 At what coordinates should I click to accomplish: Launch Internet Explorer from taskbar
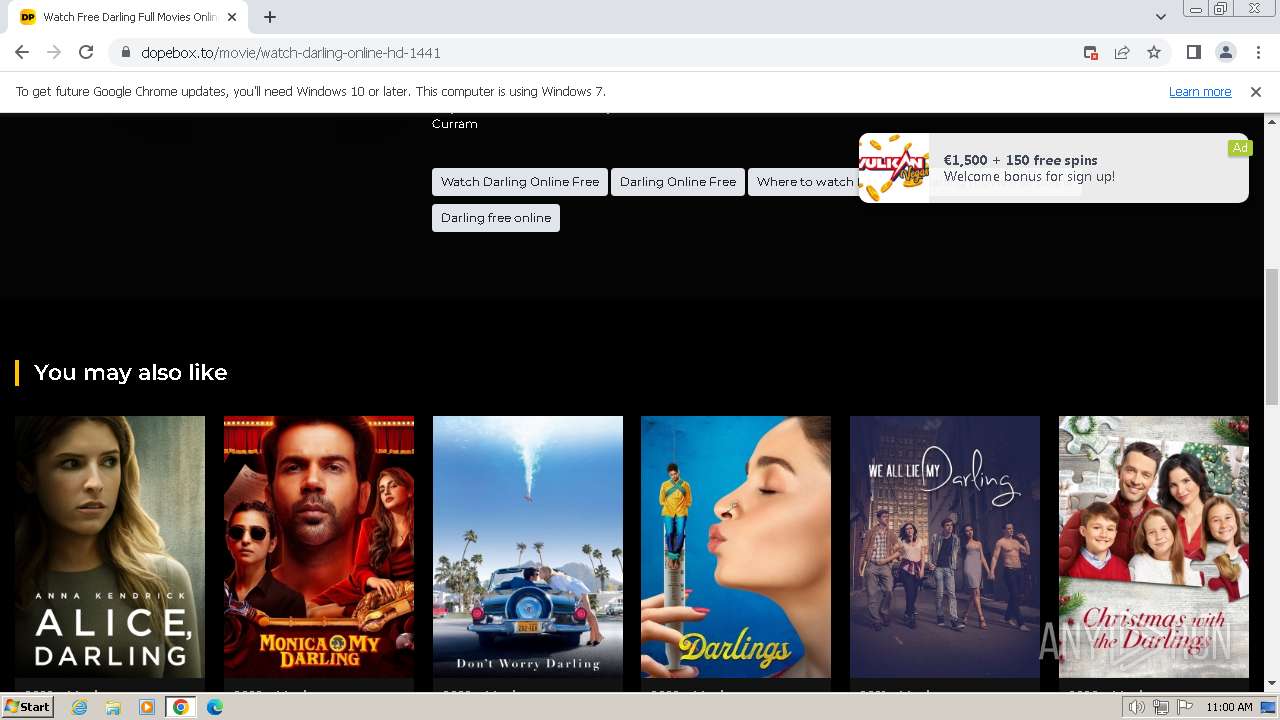tap(80, 707)
